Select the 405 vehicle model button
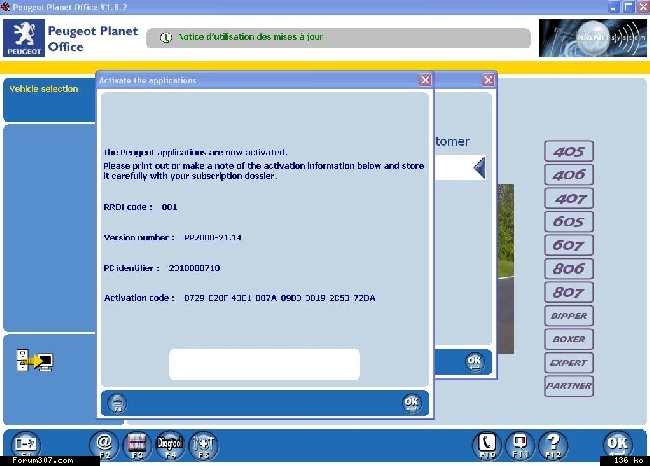Viewport: 650px width, 466px height. click(x=569, y=151)
